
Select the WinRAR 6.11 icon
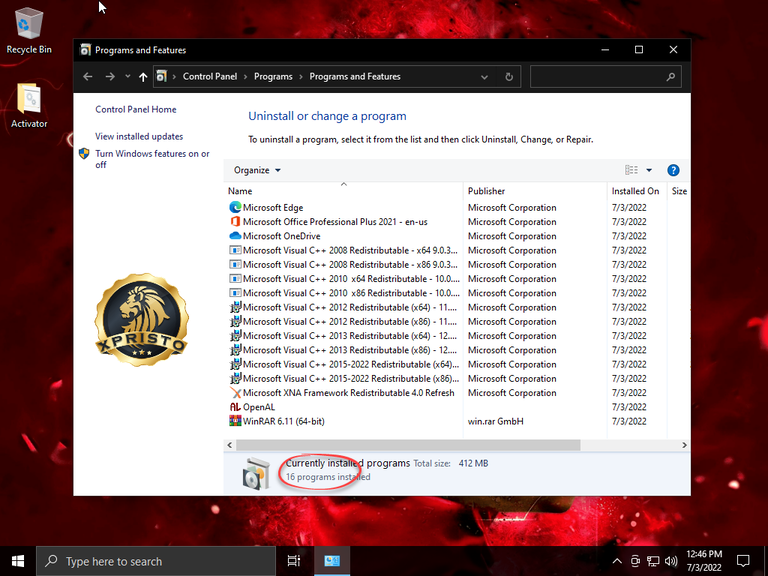tap(235, 421)
